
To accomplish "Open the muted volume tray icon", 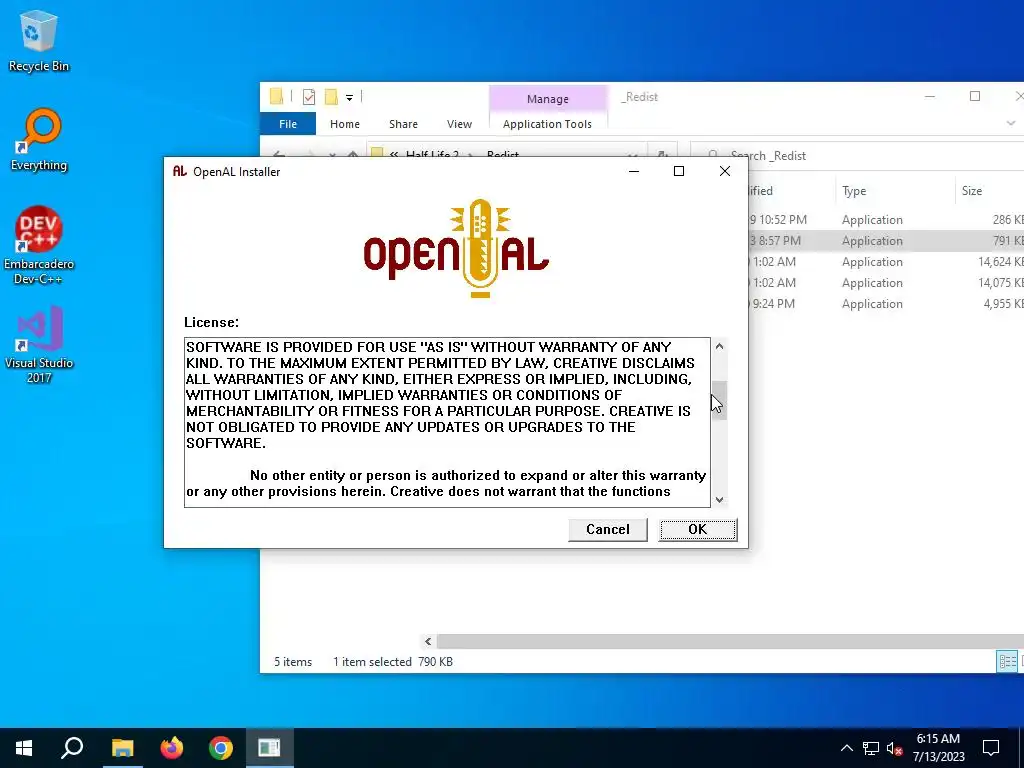I will [895, 748].
